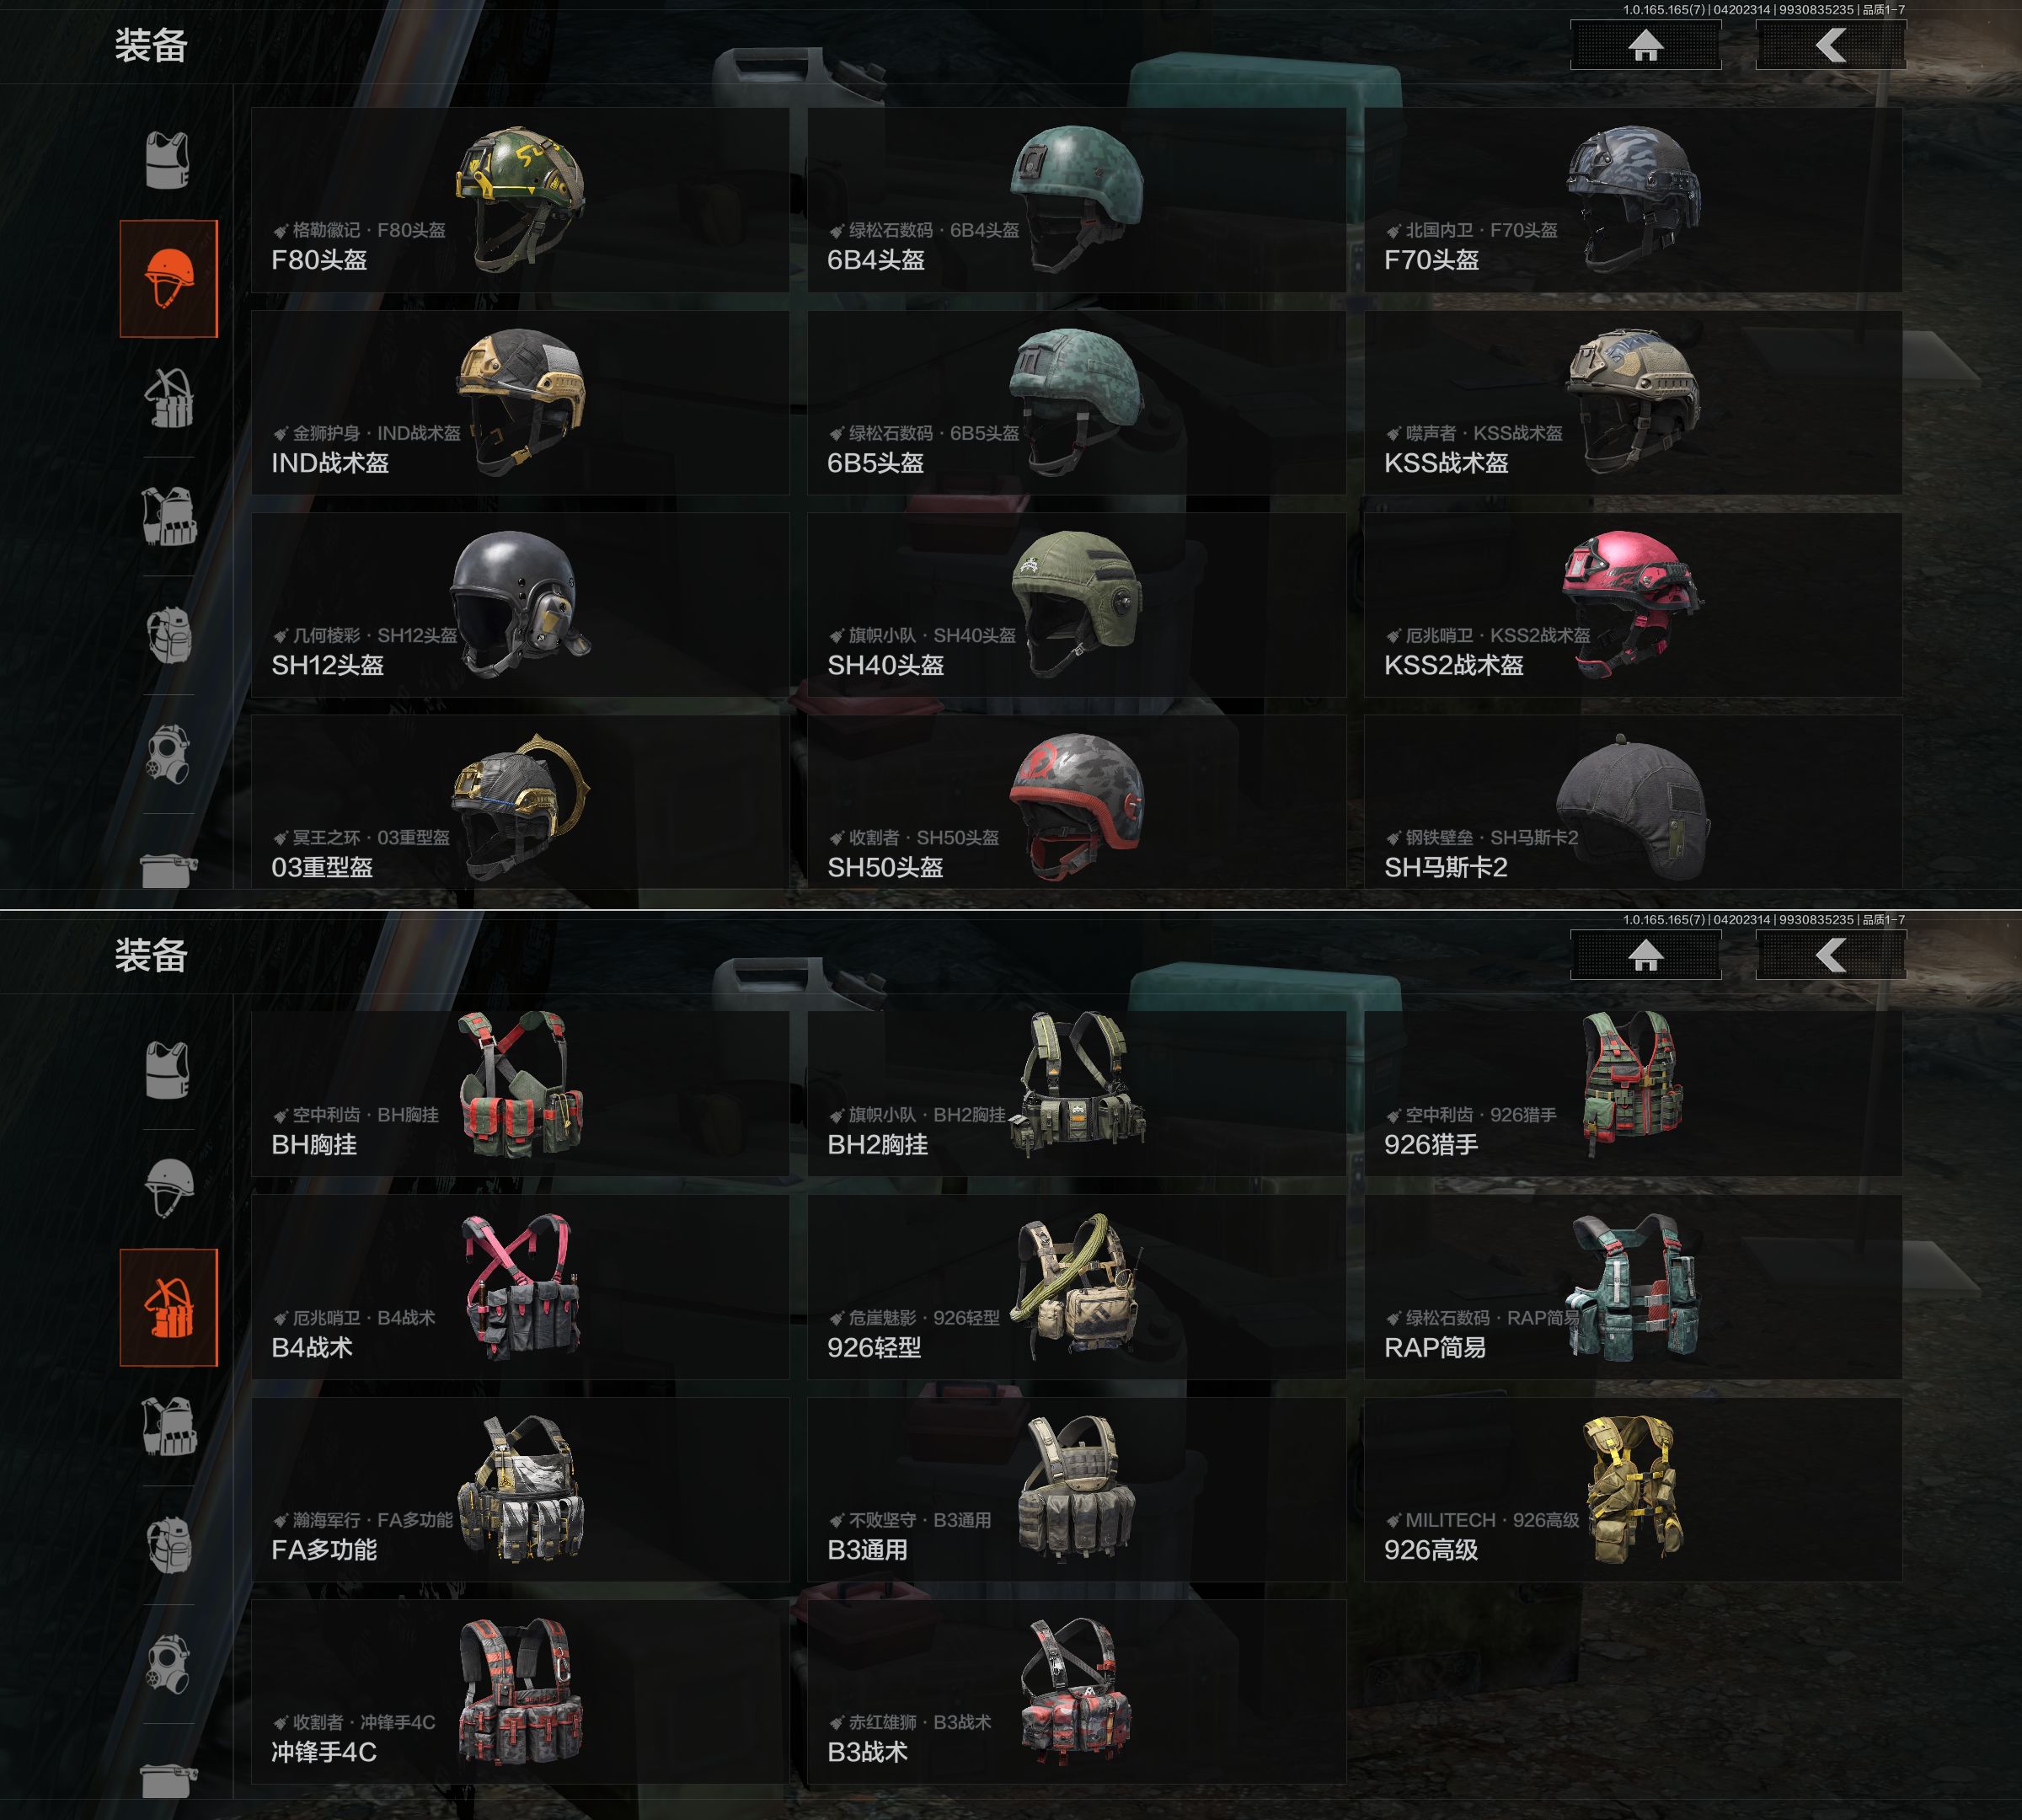Open the FA多功能 chest rig item

(520, 1490)
